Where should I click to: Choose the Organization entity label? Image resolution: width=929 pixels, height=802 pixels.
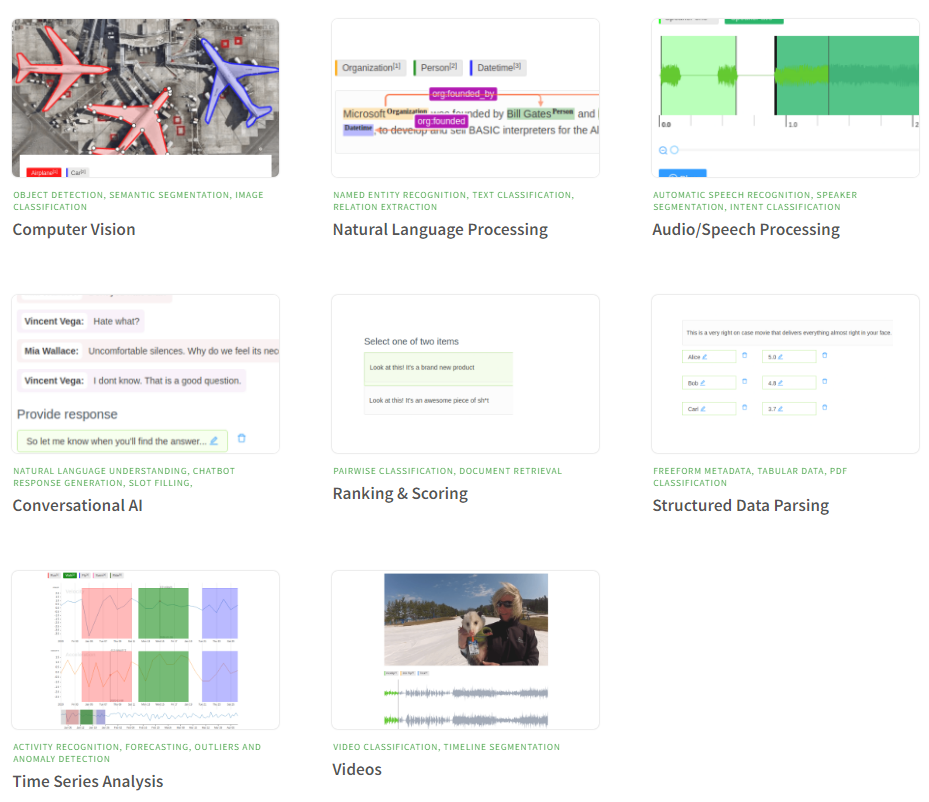point(371,68)
